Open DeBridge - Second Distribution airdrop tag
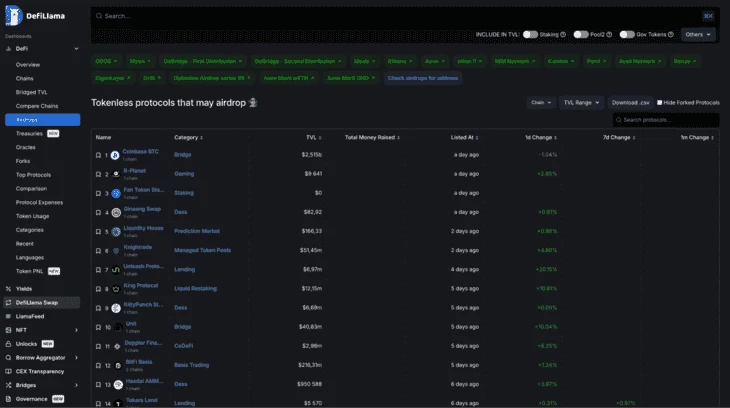The width and height of the screenshot is (730, 408). coord(298,61)
